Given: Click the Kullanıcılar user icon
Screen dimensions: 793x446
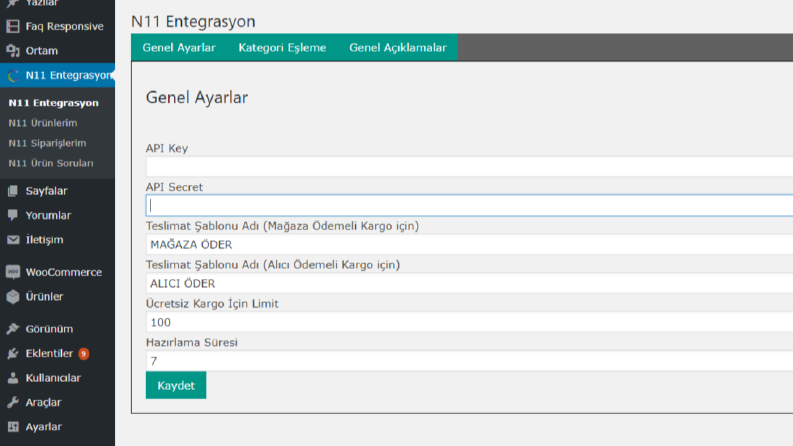Looking at the screenshot, I should tap(13, 378).
